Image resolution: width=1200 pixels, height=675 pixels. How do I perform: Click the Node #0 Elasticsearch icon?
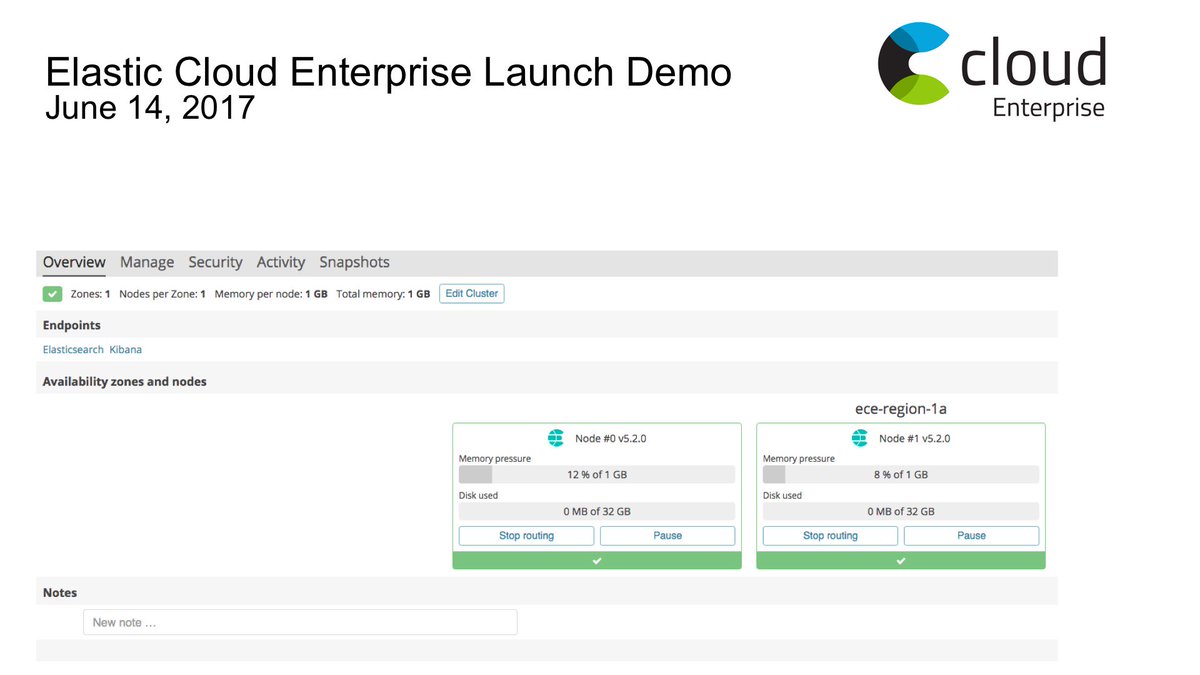[x=556, y=438]
